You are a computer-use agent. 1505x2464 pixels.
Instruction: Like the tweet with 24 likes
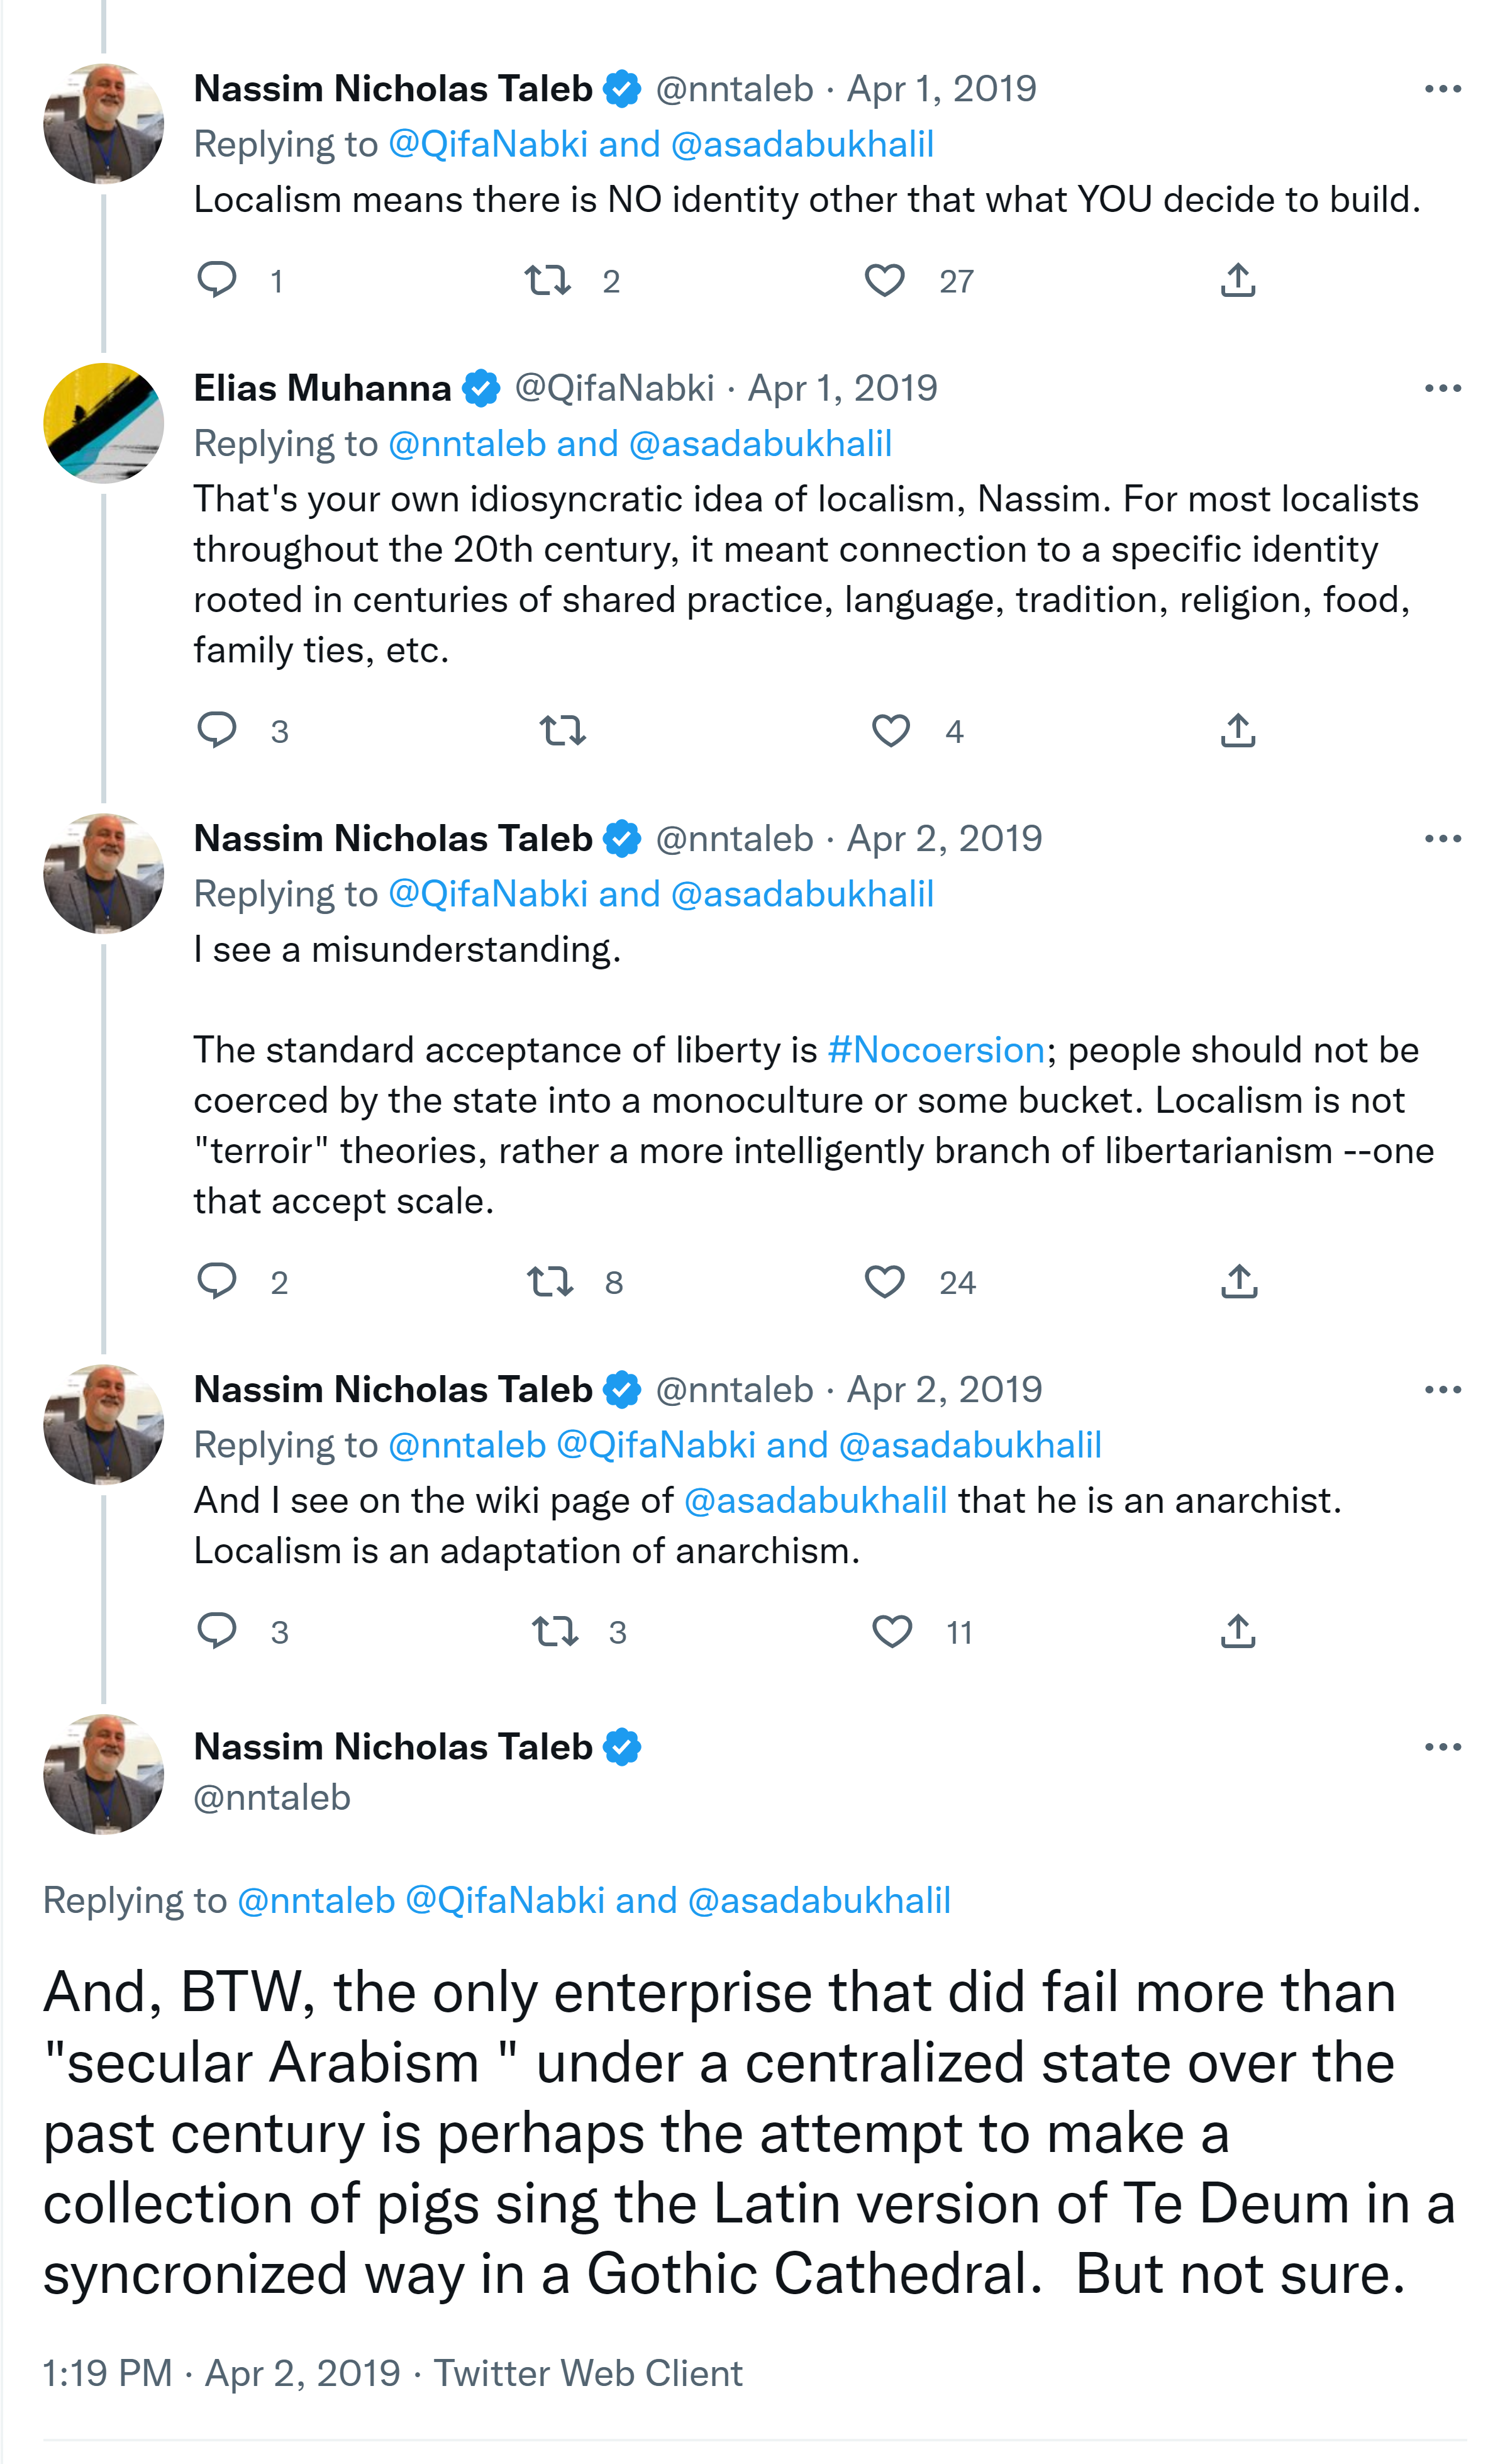pos(885,1281)
